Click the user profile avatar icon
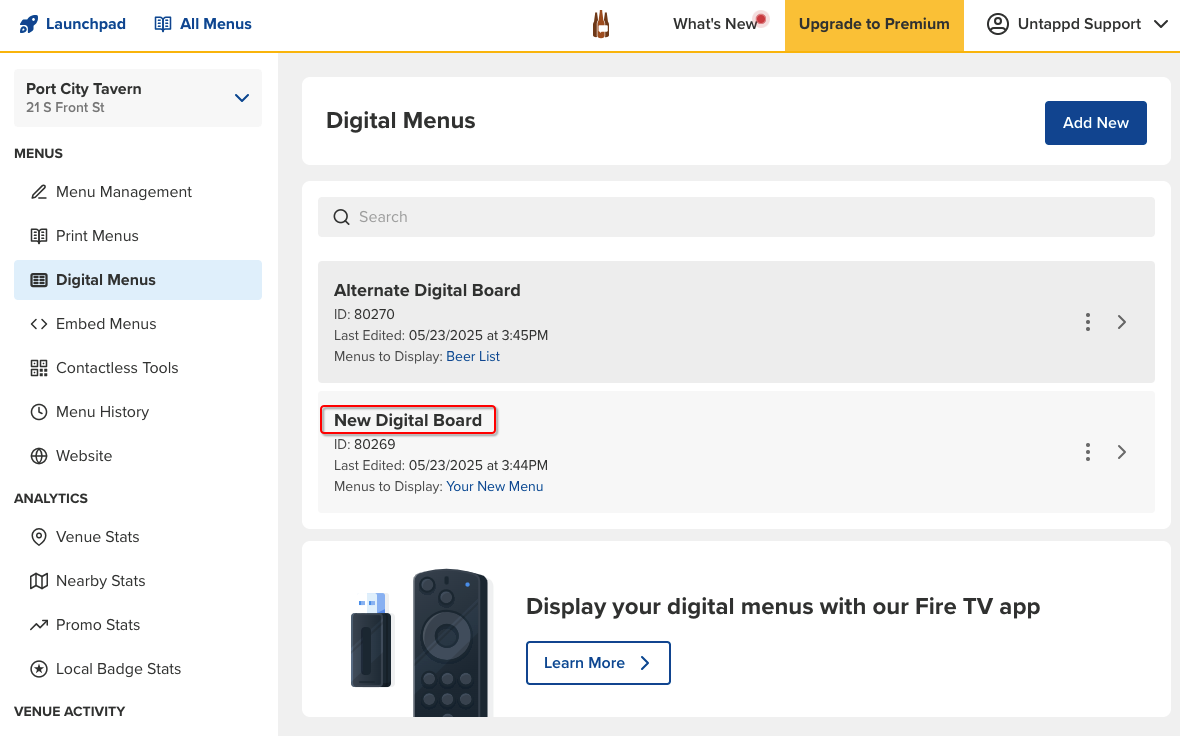1180x736 pixels. point(997,24)
